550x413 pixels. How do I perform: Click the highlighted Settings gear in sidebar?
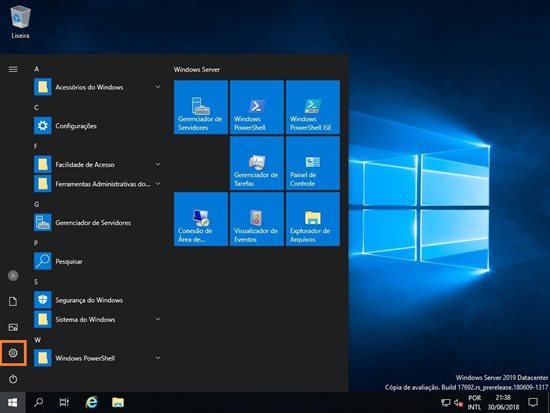pyautogui.click(x=13, y=353)
